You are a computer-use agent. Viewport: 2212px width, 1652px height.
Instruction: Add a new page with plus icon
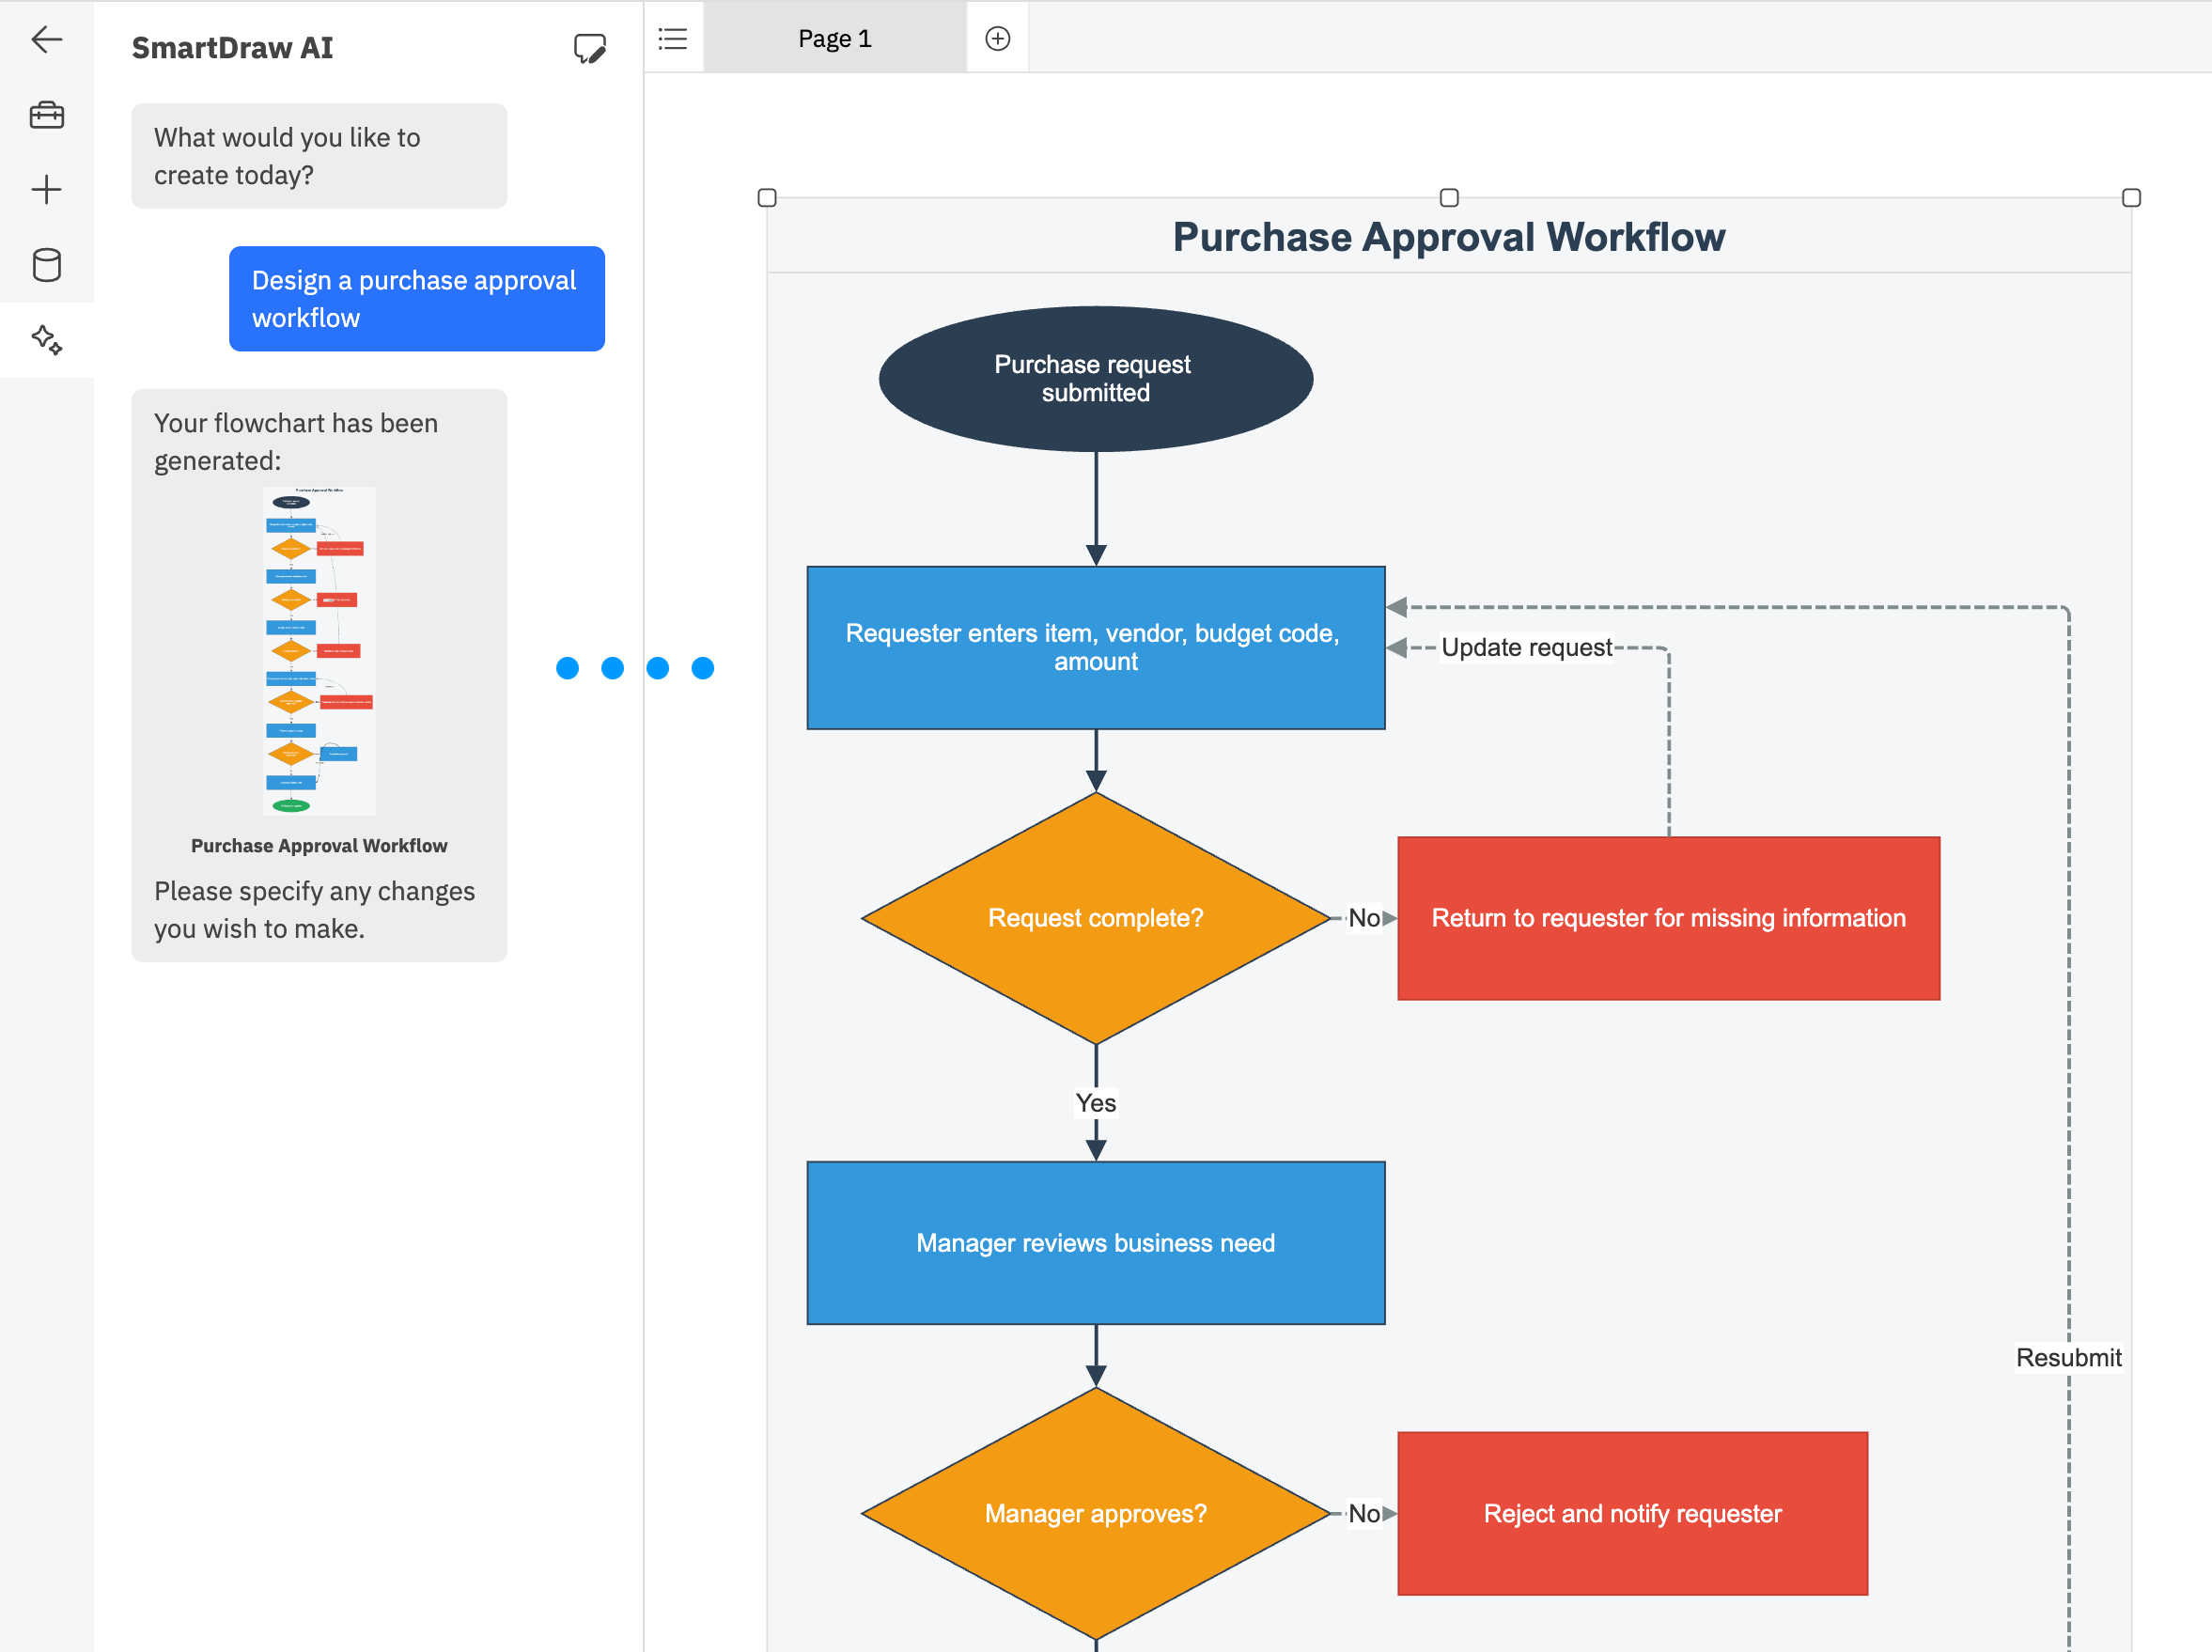[997, 39]
